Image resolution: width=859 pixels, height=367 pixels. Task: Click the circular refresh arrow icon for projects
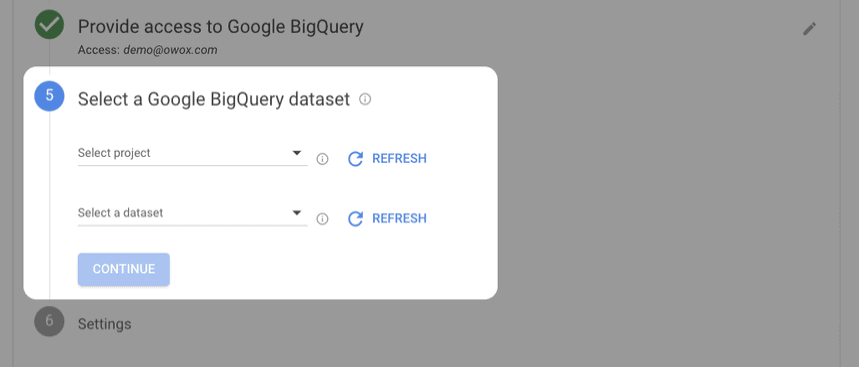click(356, 159)
